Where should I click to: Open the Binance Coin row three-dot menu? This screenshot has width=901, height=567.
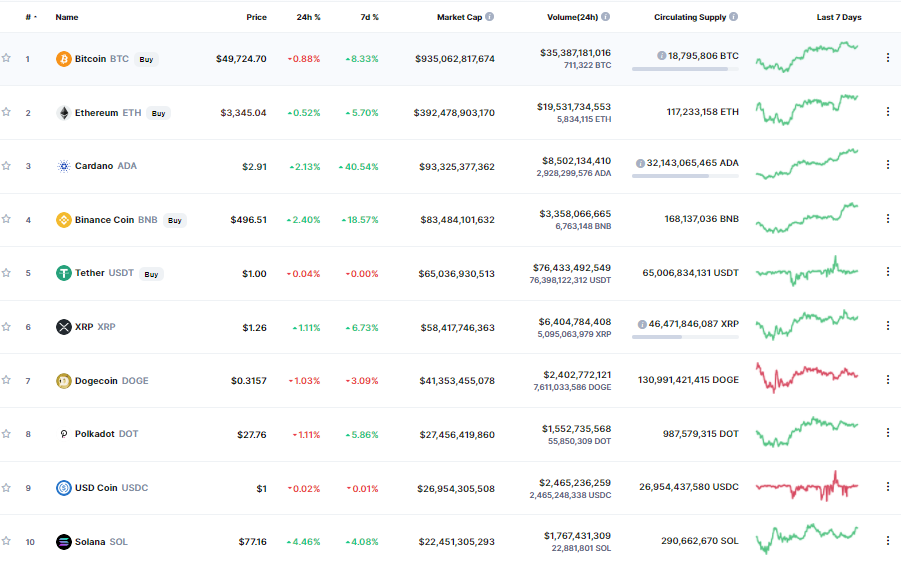pyautogui.click(x=888, y=218)
